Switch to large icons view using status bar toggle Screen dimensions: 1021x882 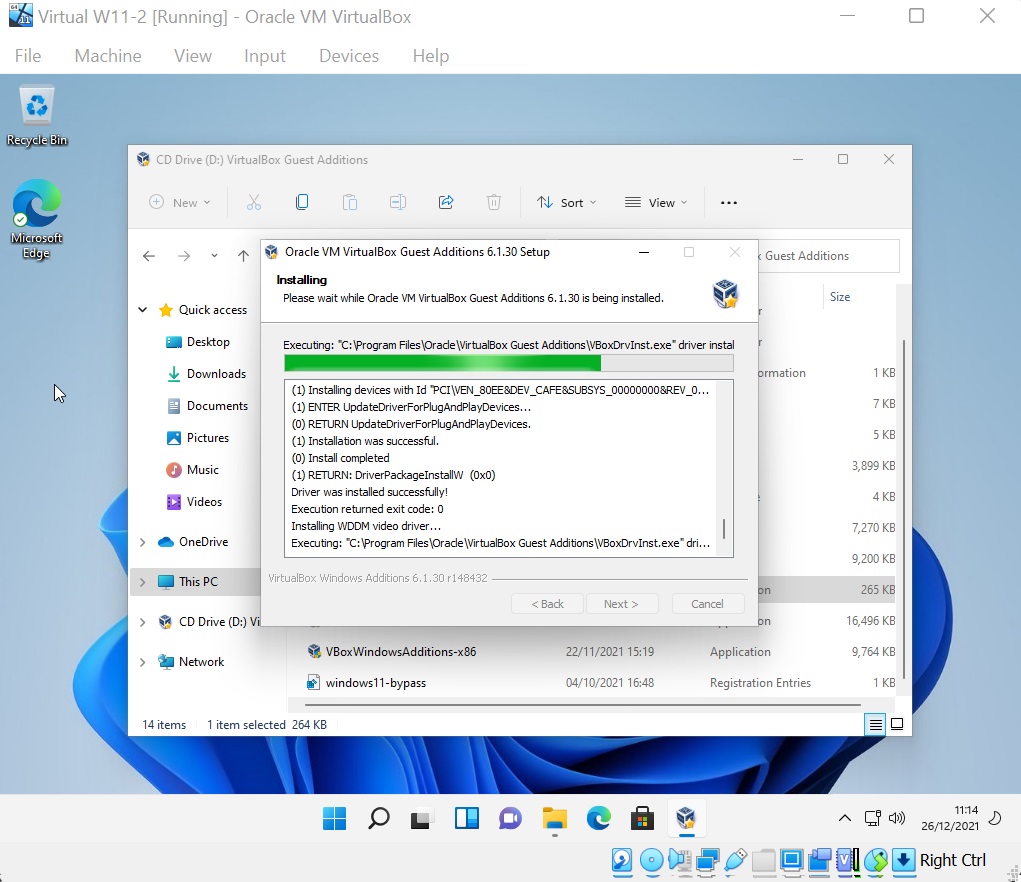[897, 724]
